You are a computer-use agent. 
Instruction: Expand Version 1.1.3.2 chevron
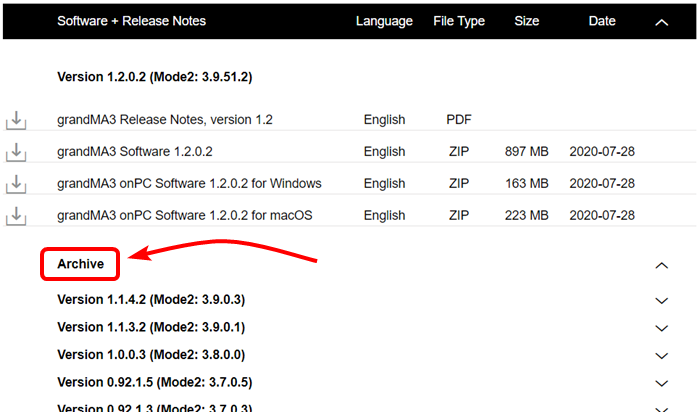coord(661,328)
